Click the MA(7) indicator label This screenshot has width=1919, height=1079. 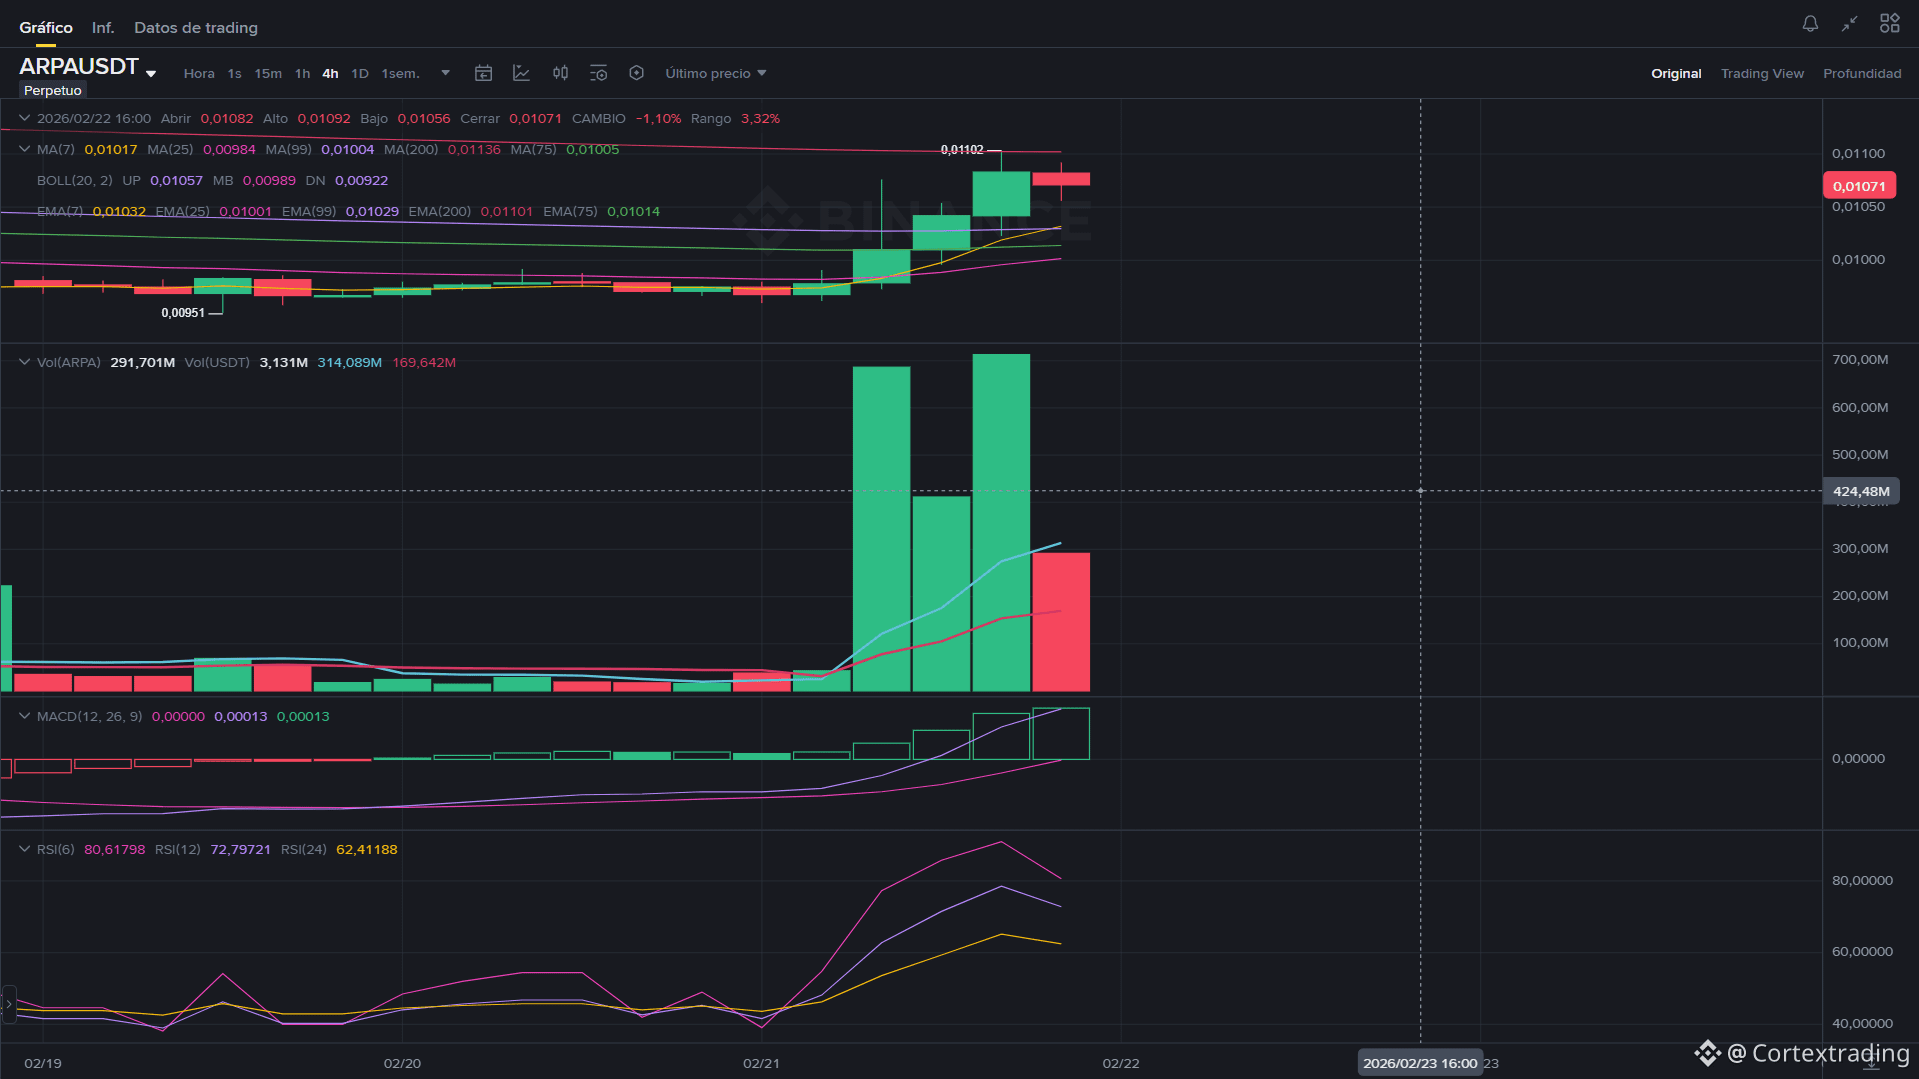pos(56,149)
